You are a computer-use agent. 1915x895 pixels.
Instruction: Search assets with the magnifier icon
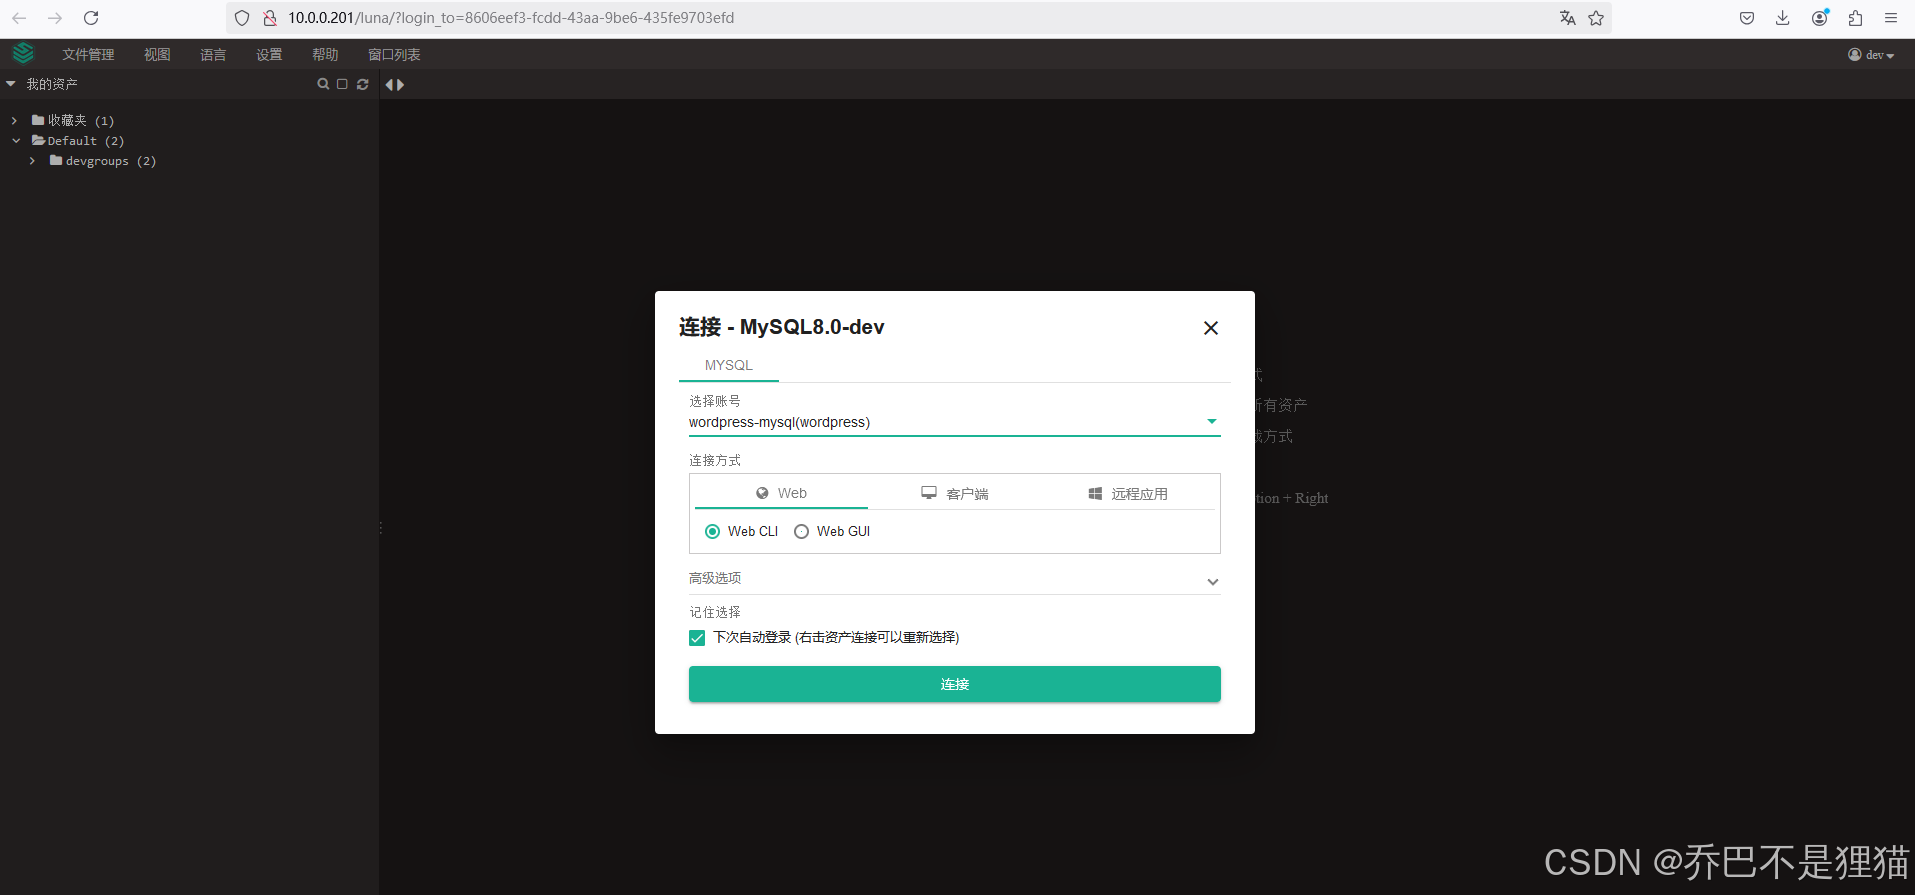click(x=323, y=84)
